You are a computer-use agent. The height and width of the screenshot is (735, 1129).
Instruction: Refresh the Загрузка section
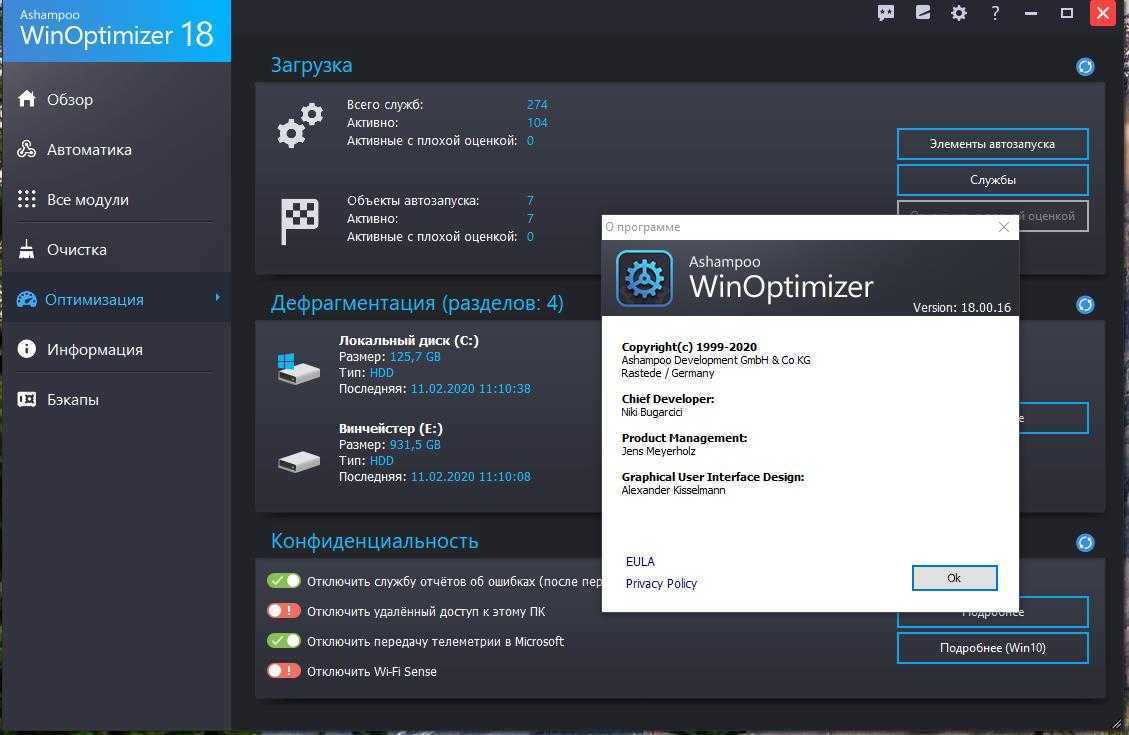(1085, 66)
